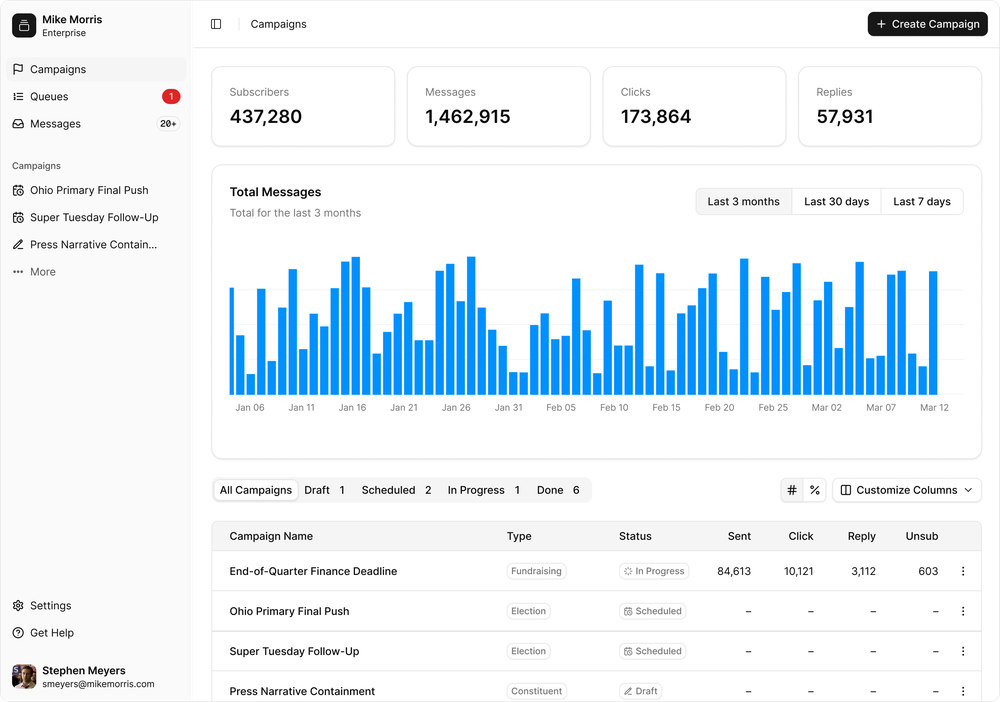Click Press Narrative Containment campaign name

[302, 691]
